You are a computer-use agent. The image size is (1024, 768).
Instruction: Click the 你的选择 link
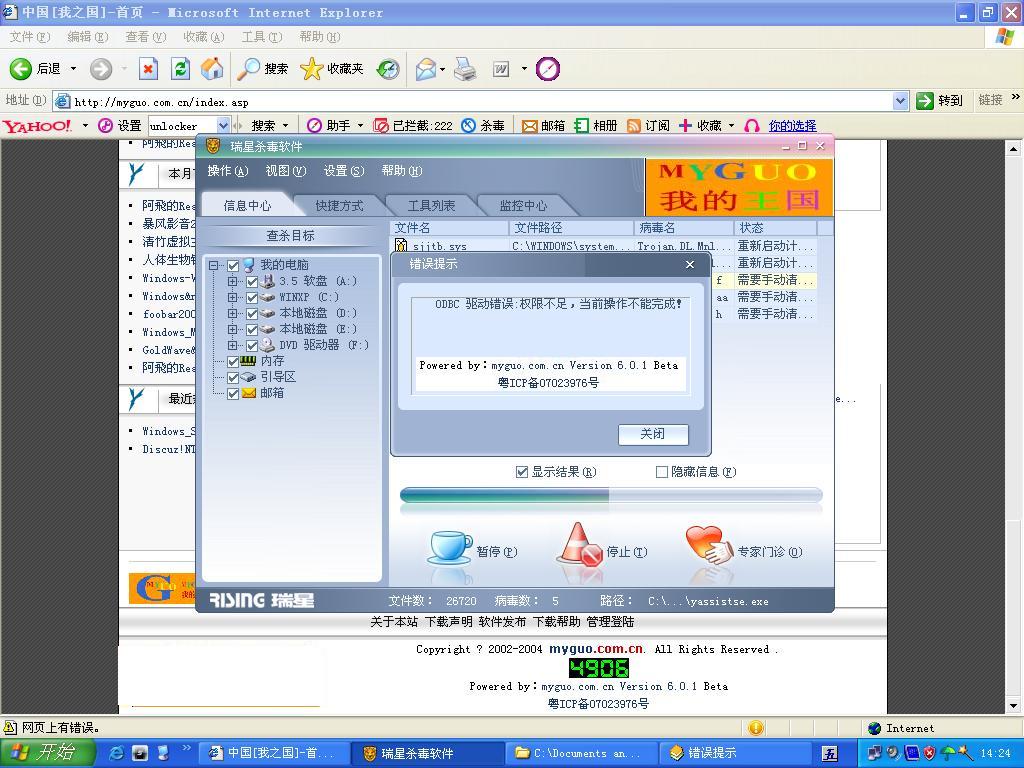pos(792,125)
